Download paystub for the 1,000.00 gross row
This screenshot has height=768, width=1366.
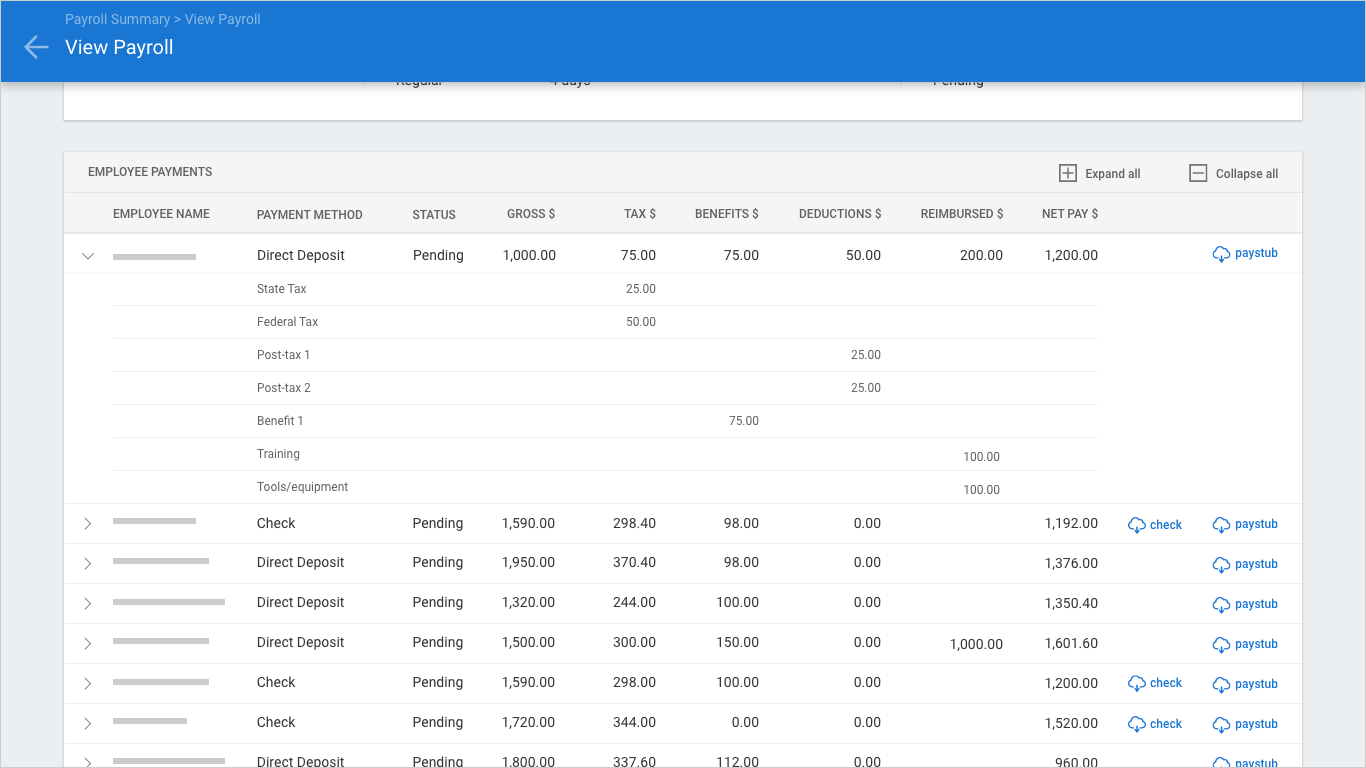point(1245,254)
